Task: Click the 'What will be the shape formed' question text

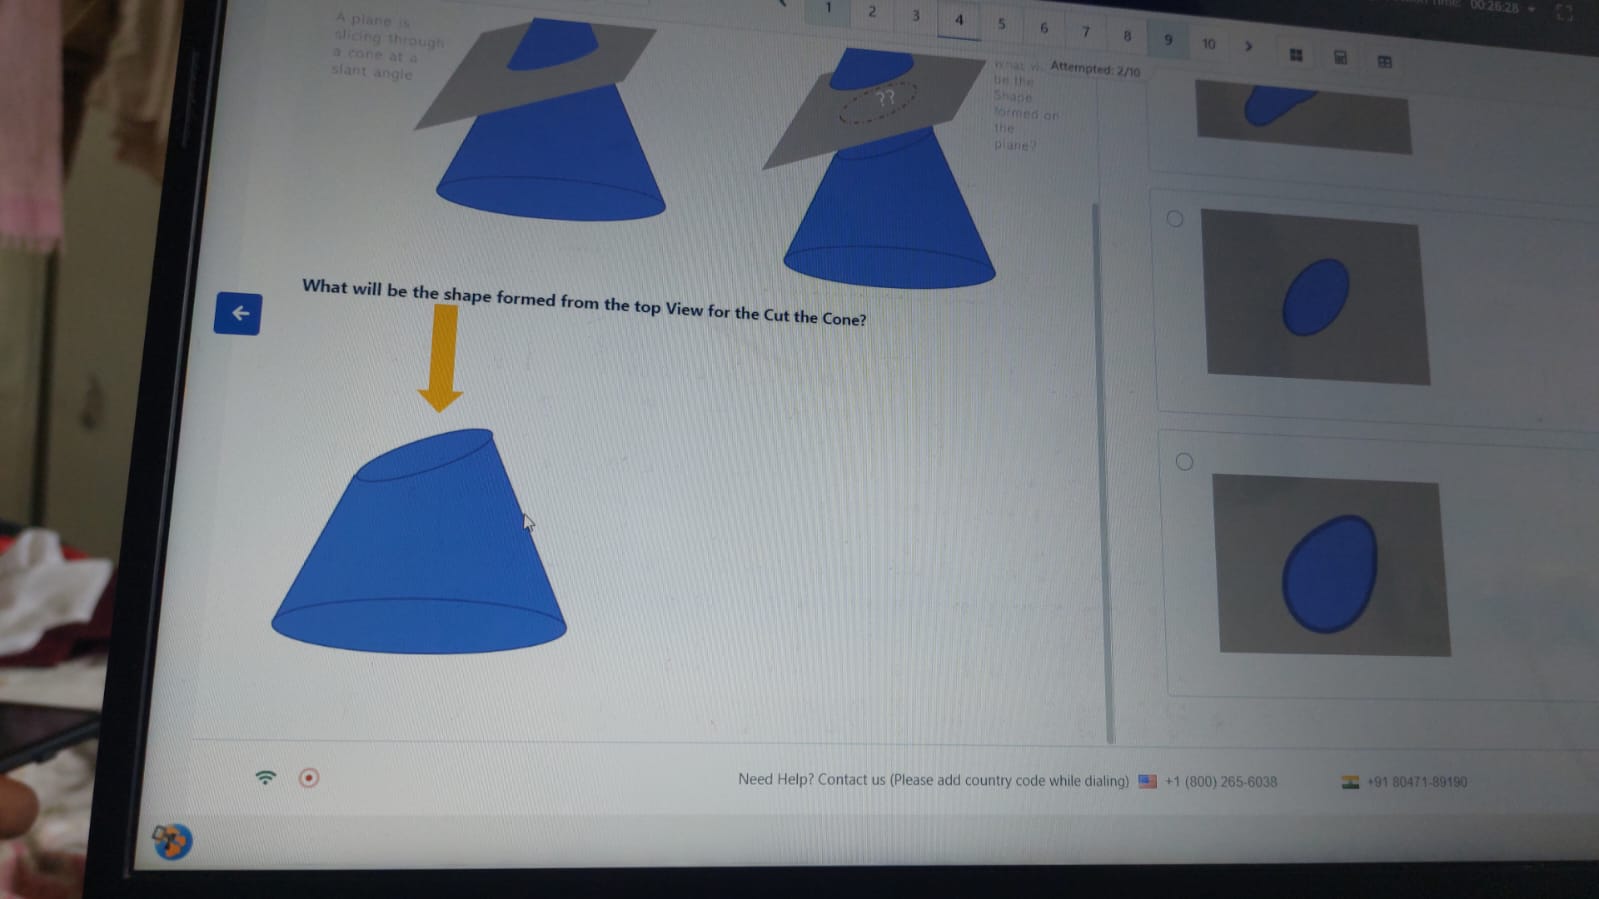Action: coord(584,302)
